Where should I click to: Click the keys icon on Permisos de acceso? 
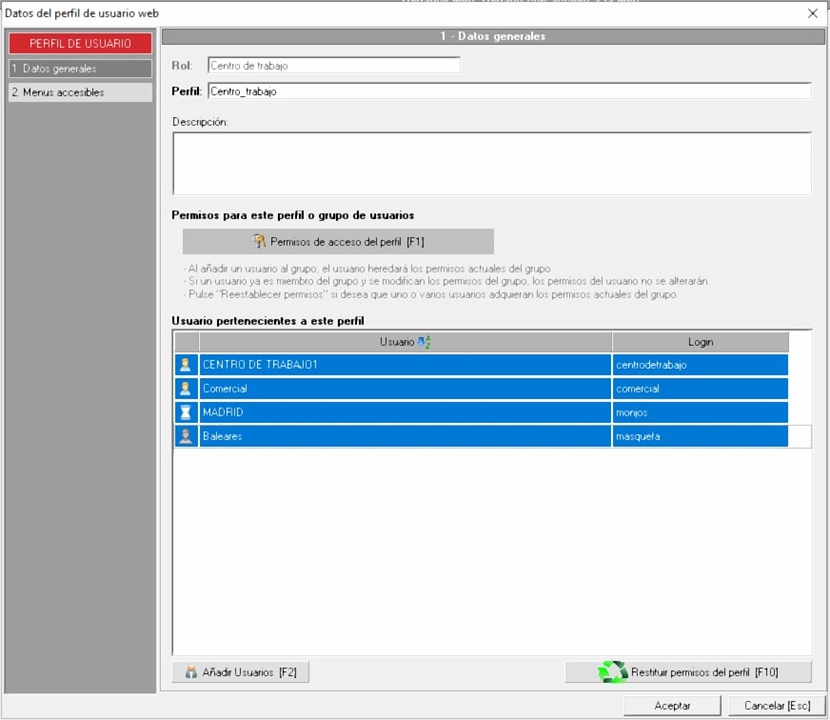tap(259, 241)
